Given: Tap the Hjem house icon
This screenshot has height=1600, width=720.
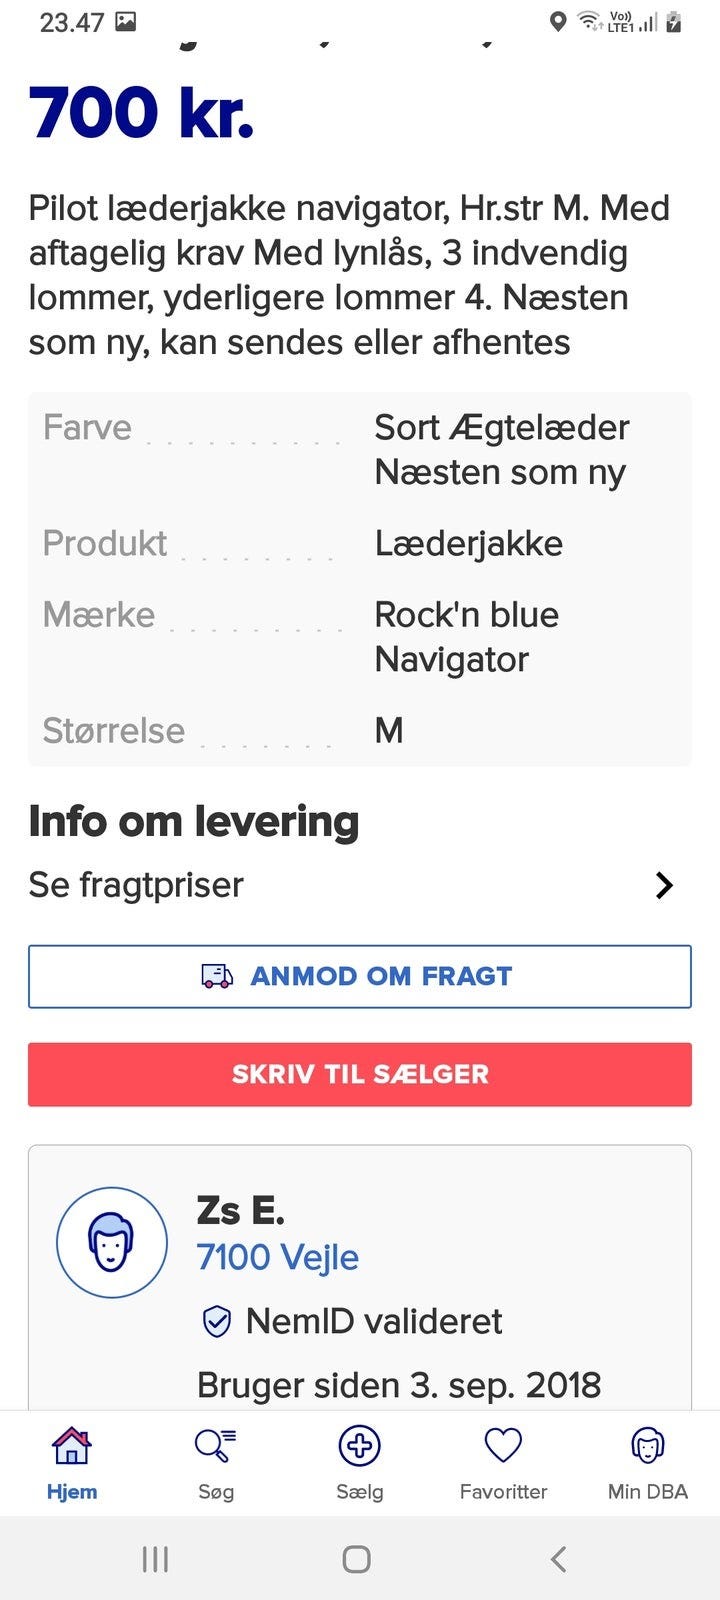Looking at the screenshot, I should click(72, 1446).
